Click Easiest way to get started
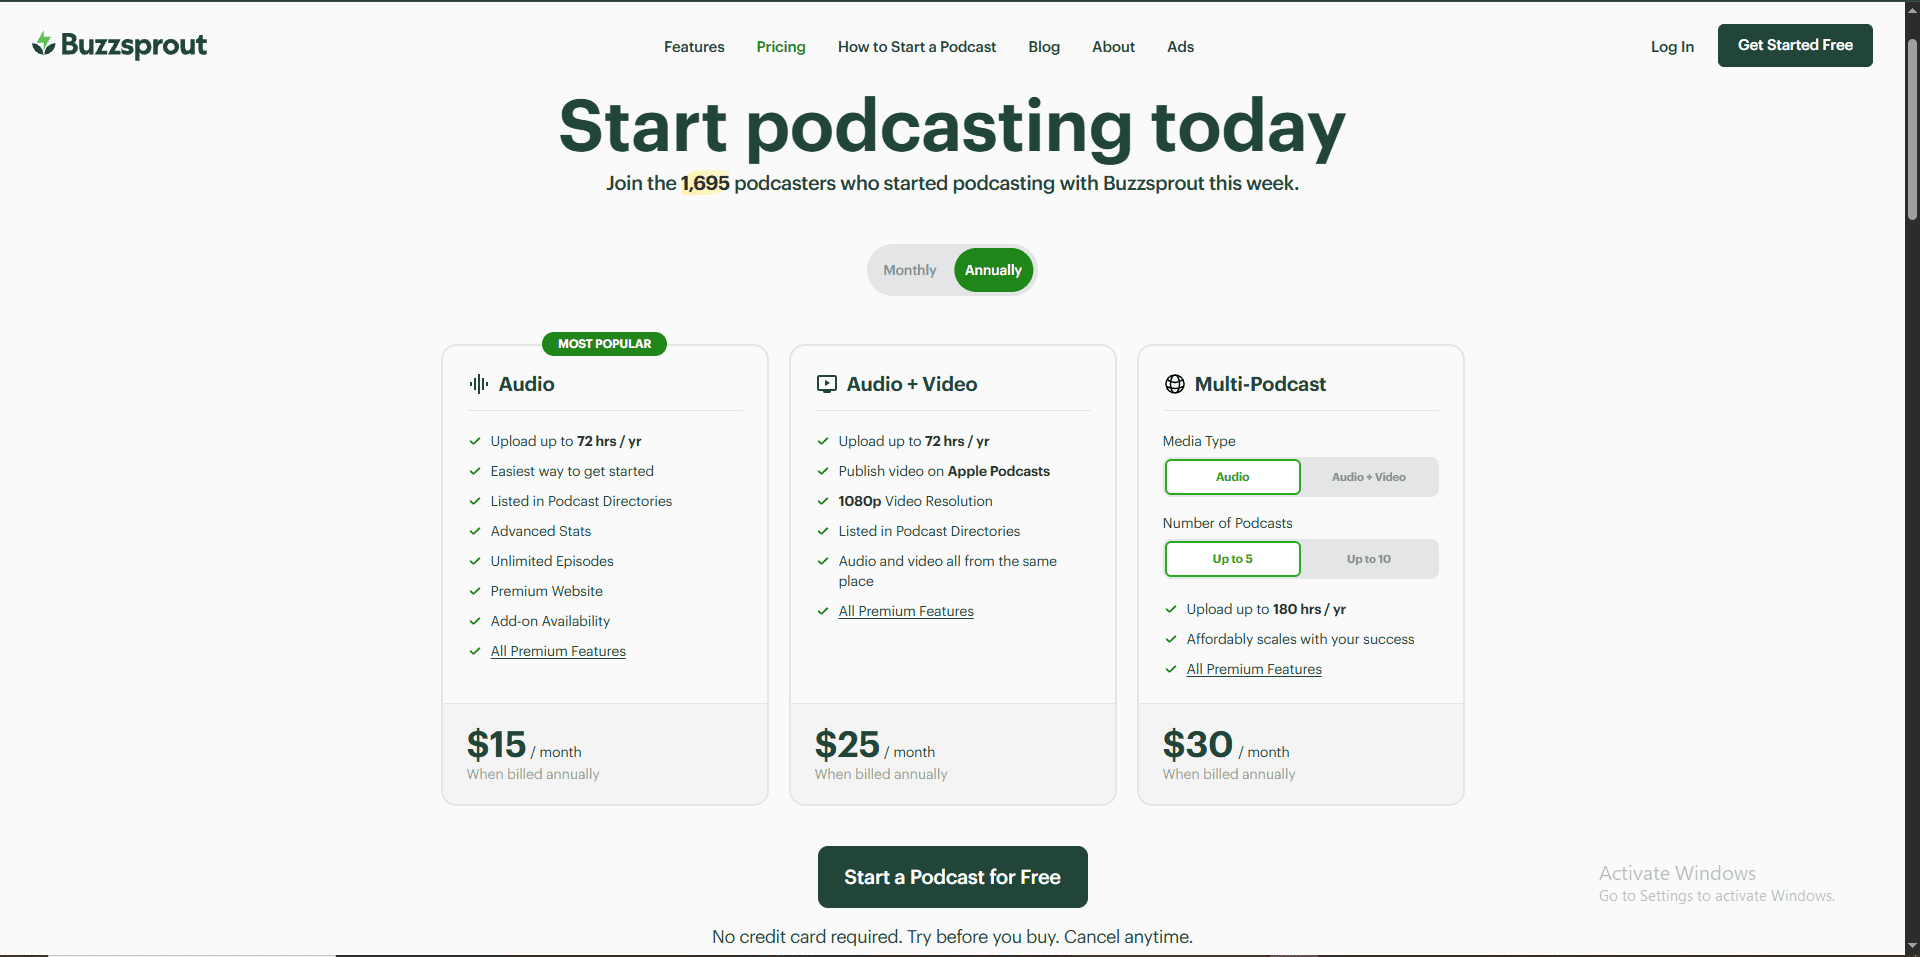Image resolution: width=1920 pixels, height=957 pixels. (x=572, y=471)
